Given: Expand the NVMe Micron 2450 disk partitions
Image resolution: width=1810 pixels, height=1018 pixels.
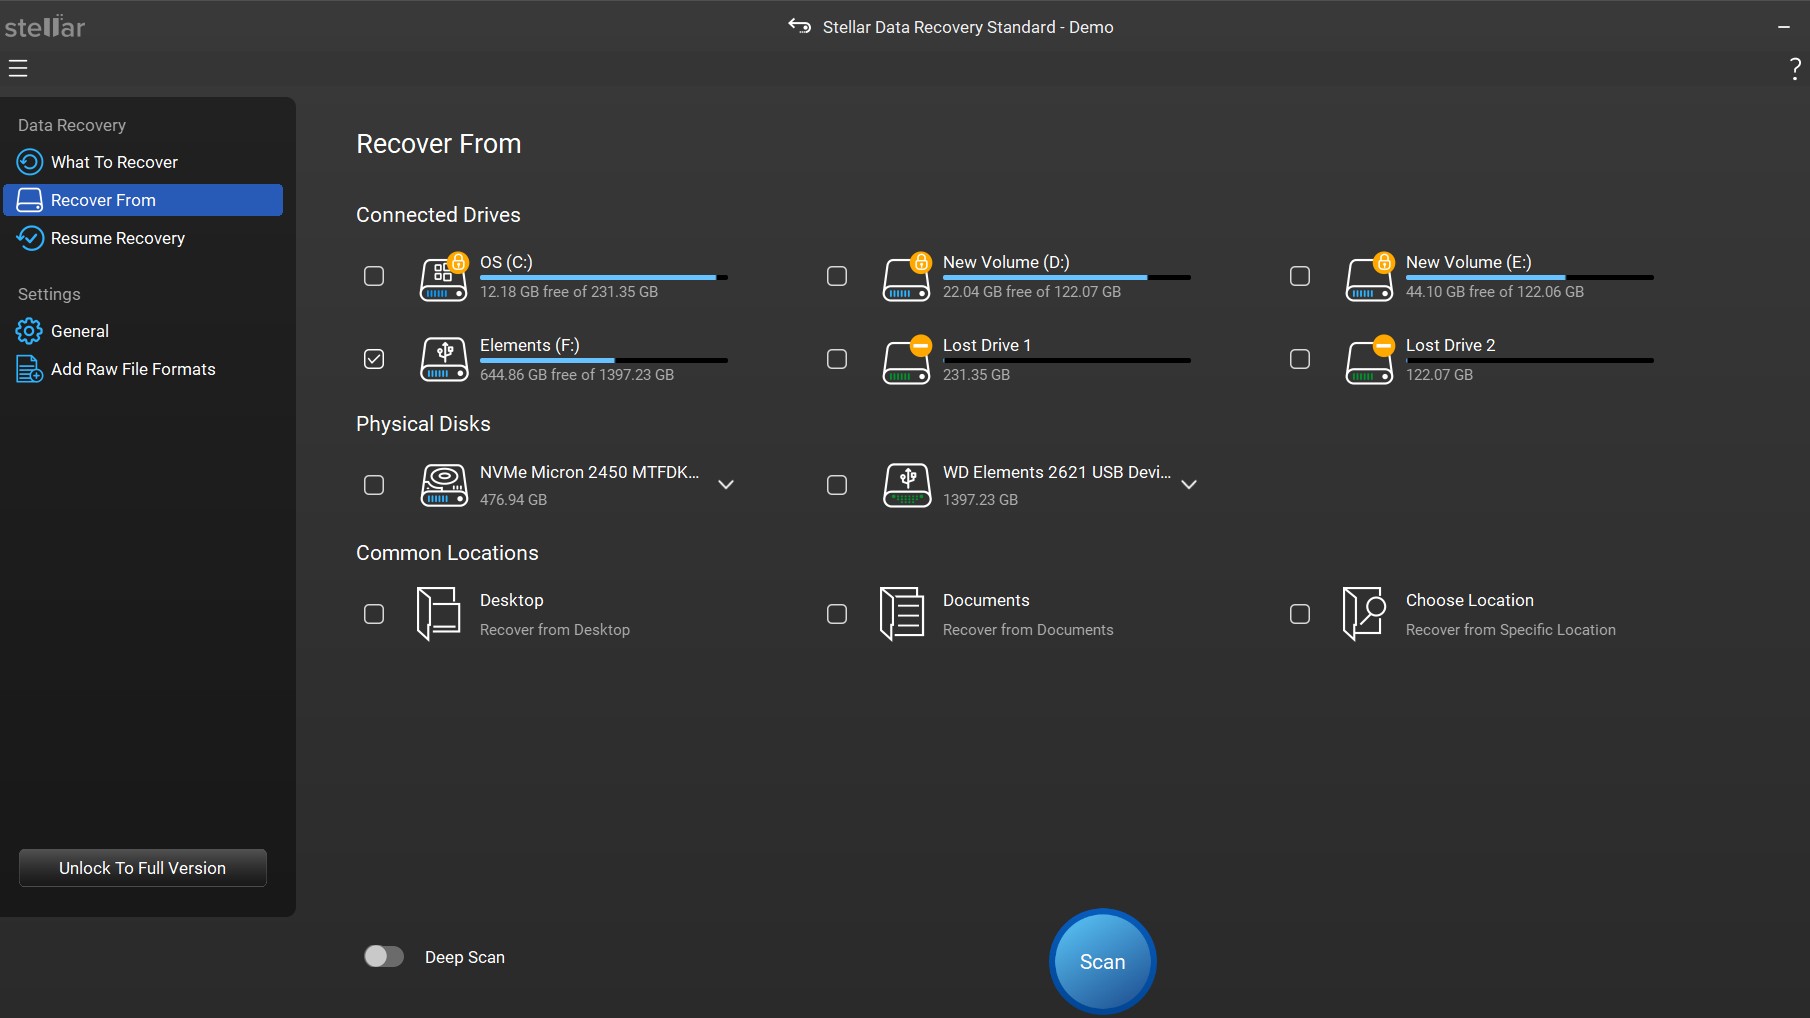Looking at the screenshot, I should (x=725, y=485).
